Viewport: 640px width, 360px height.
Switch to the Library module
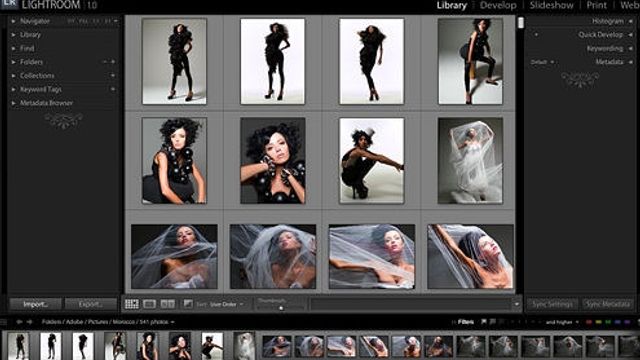[451, 5]
